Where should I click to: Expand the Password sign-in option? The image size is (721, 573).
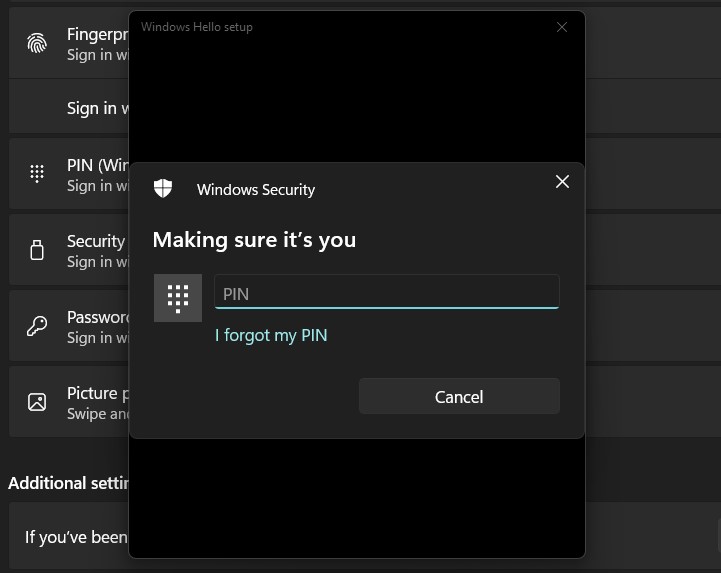coord(97,326)
